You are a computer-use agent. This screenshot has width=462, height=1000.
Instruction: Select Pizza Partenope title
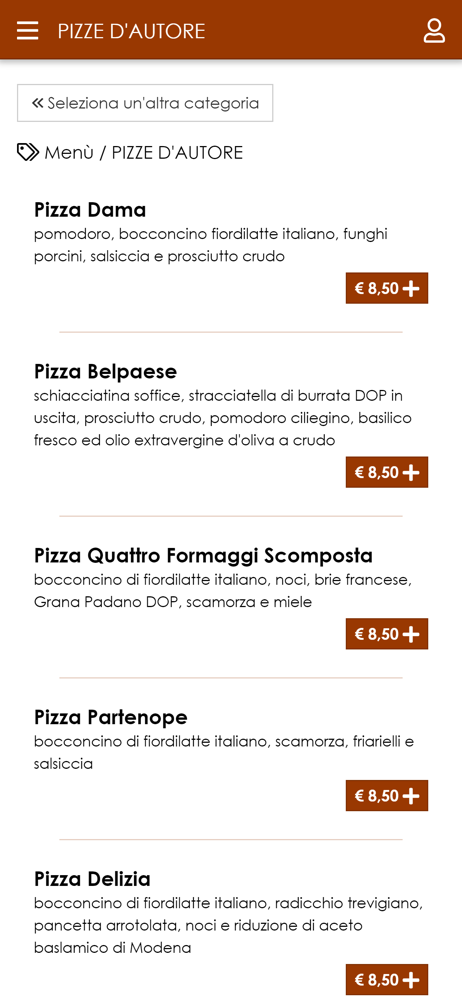(x=110, y=717)
